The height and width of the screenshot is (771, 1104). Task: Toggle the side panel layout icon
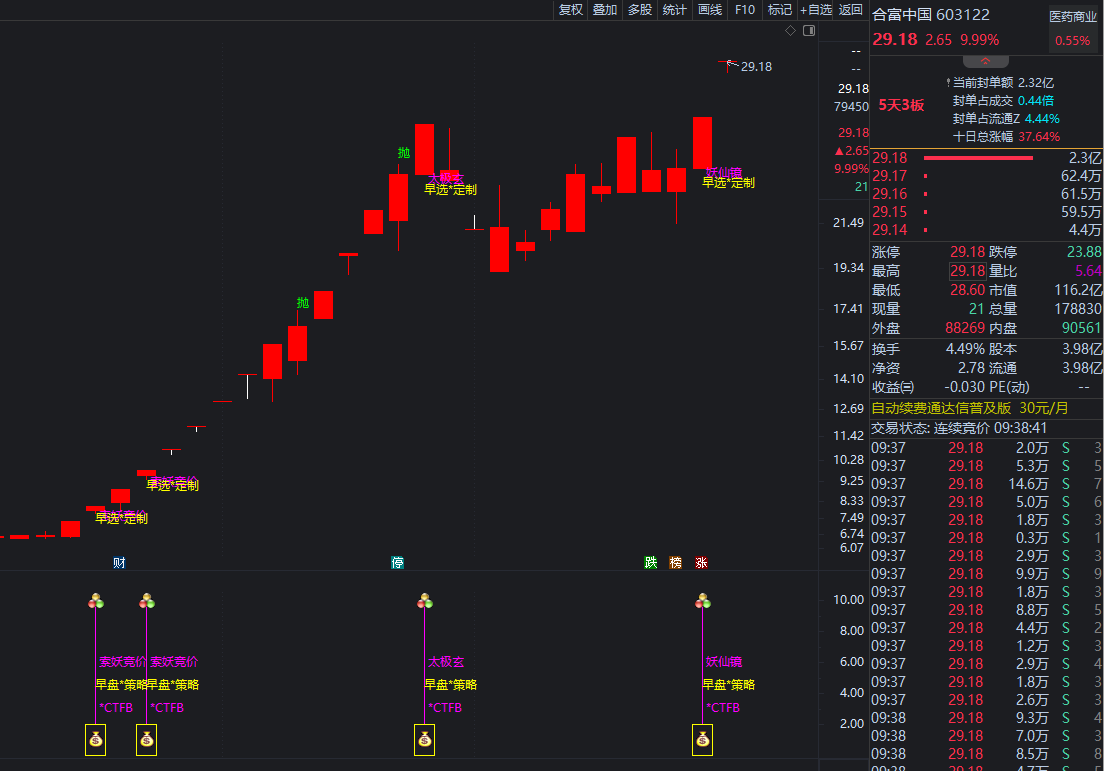(x=809, y=31)
